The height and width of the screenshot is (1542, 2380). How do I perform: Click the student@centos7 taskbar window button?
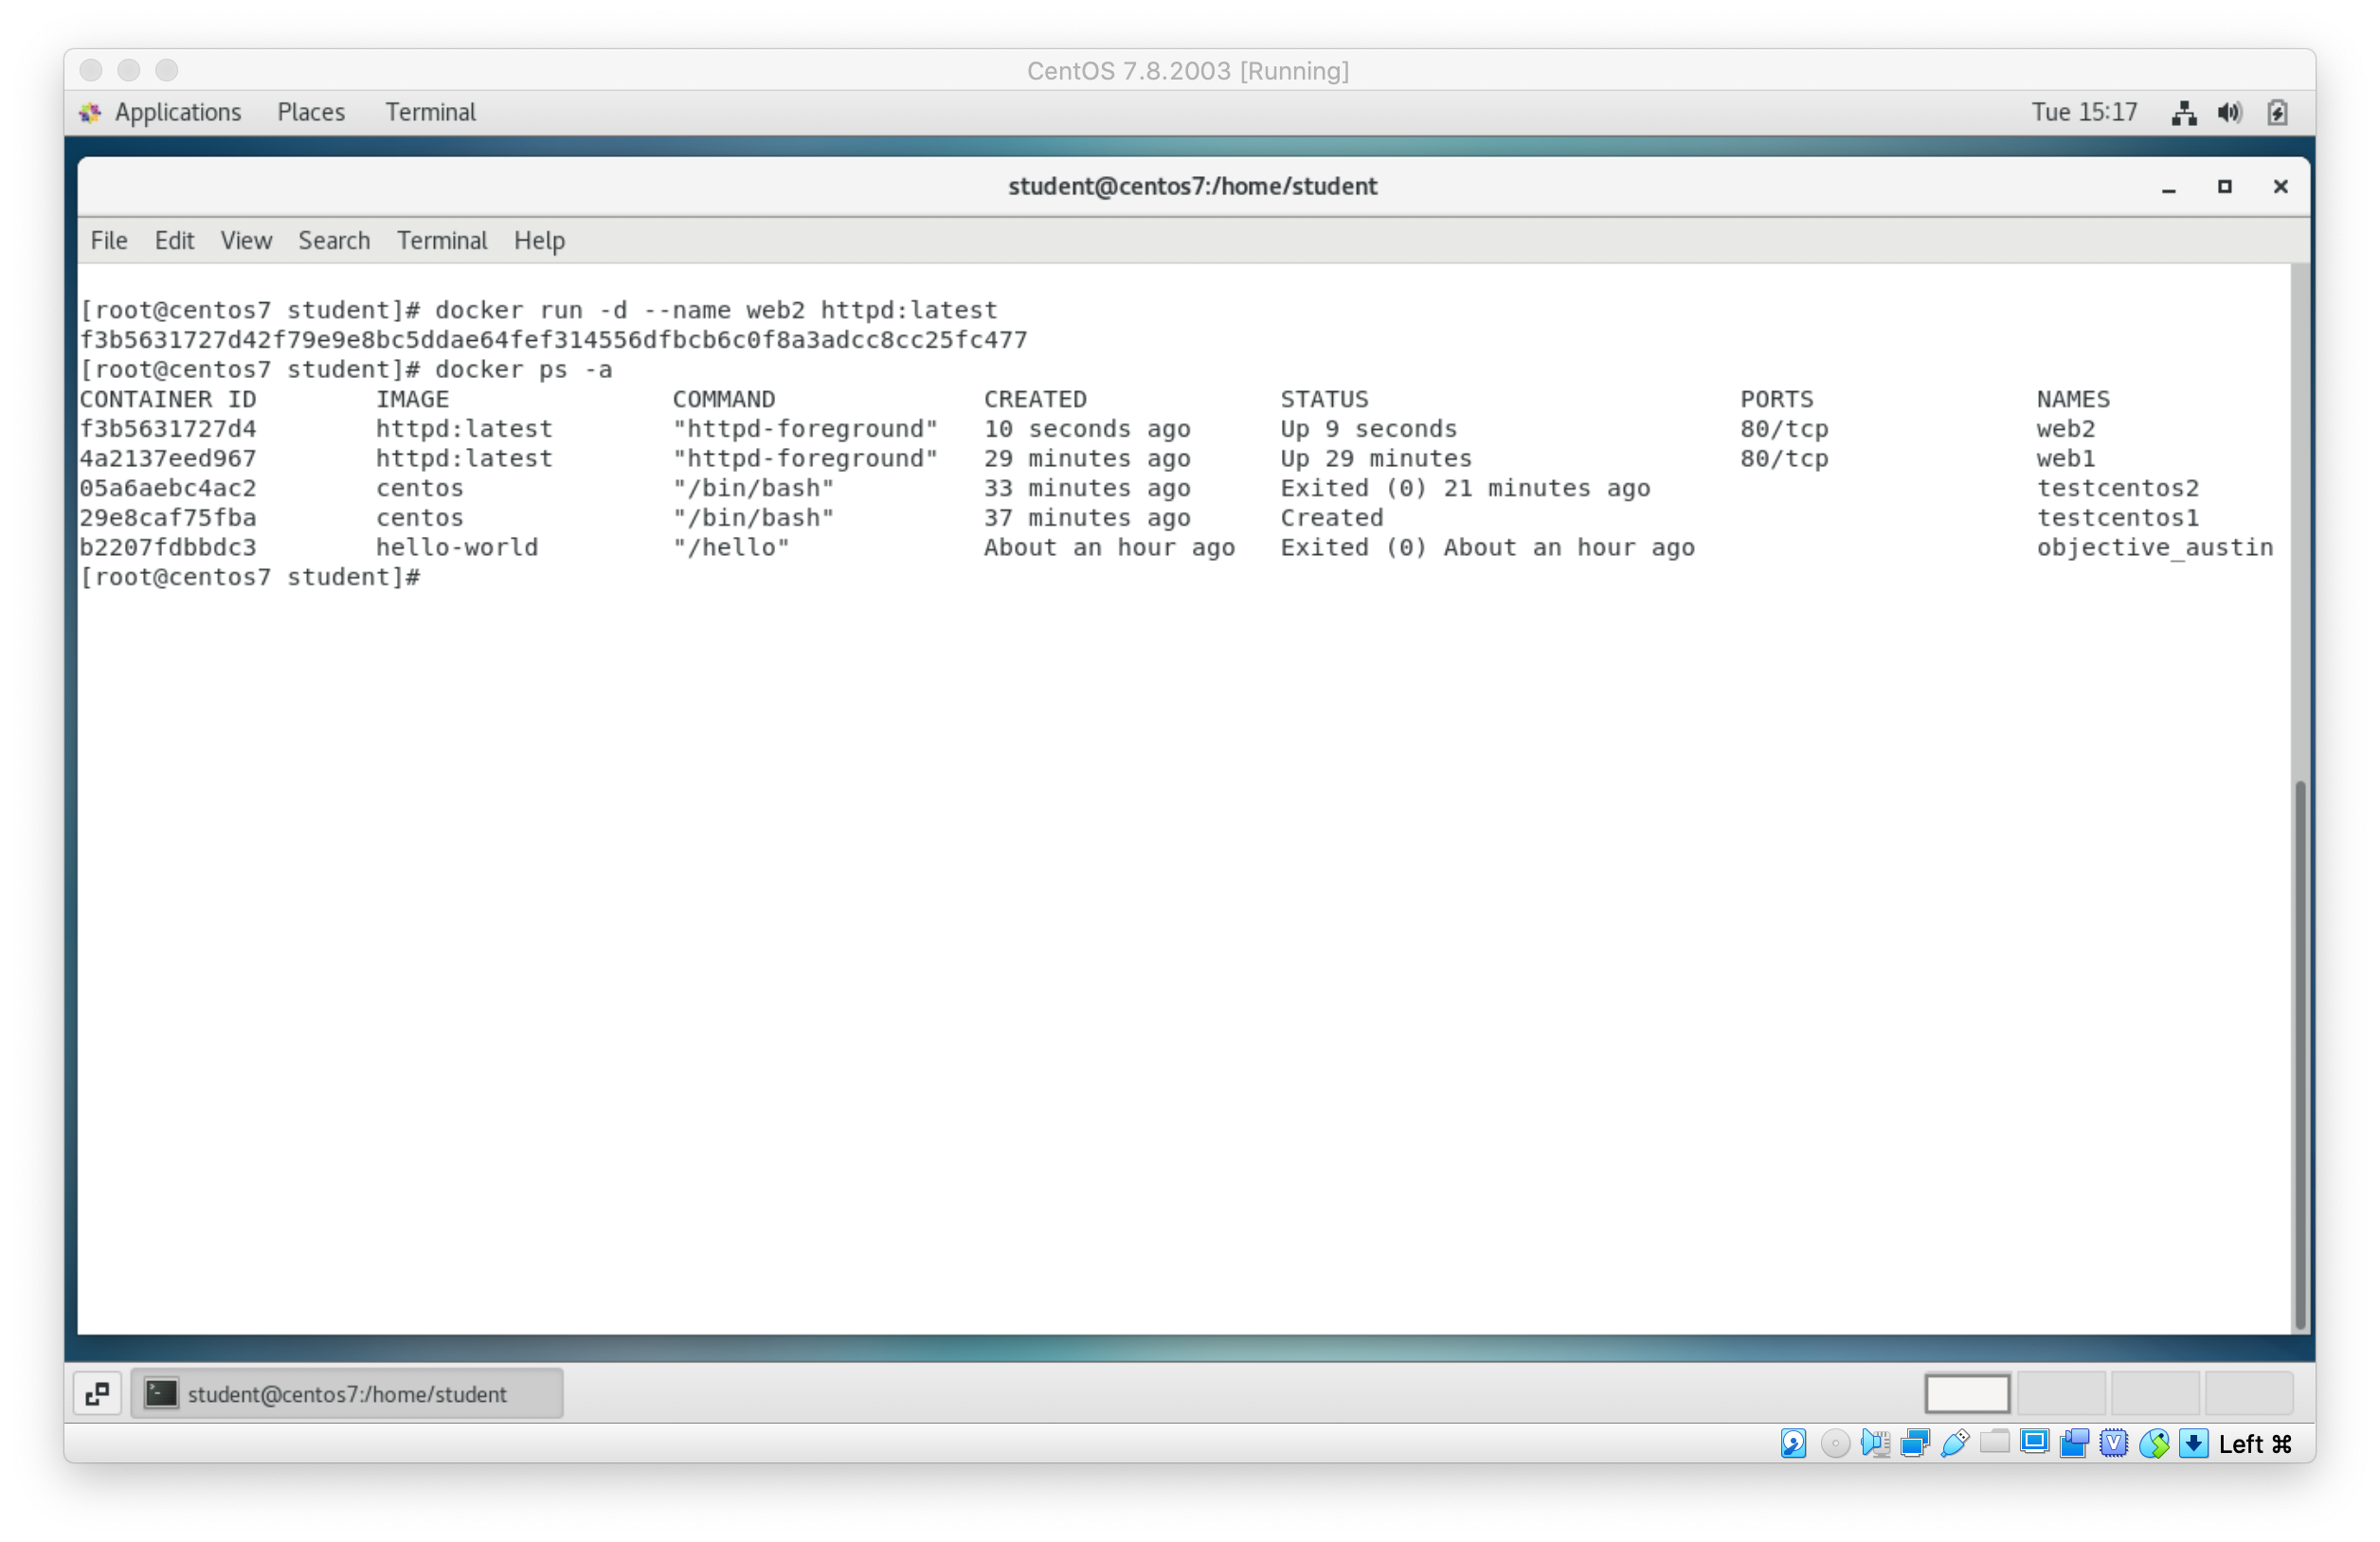point(347,1393)
